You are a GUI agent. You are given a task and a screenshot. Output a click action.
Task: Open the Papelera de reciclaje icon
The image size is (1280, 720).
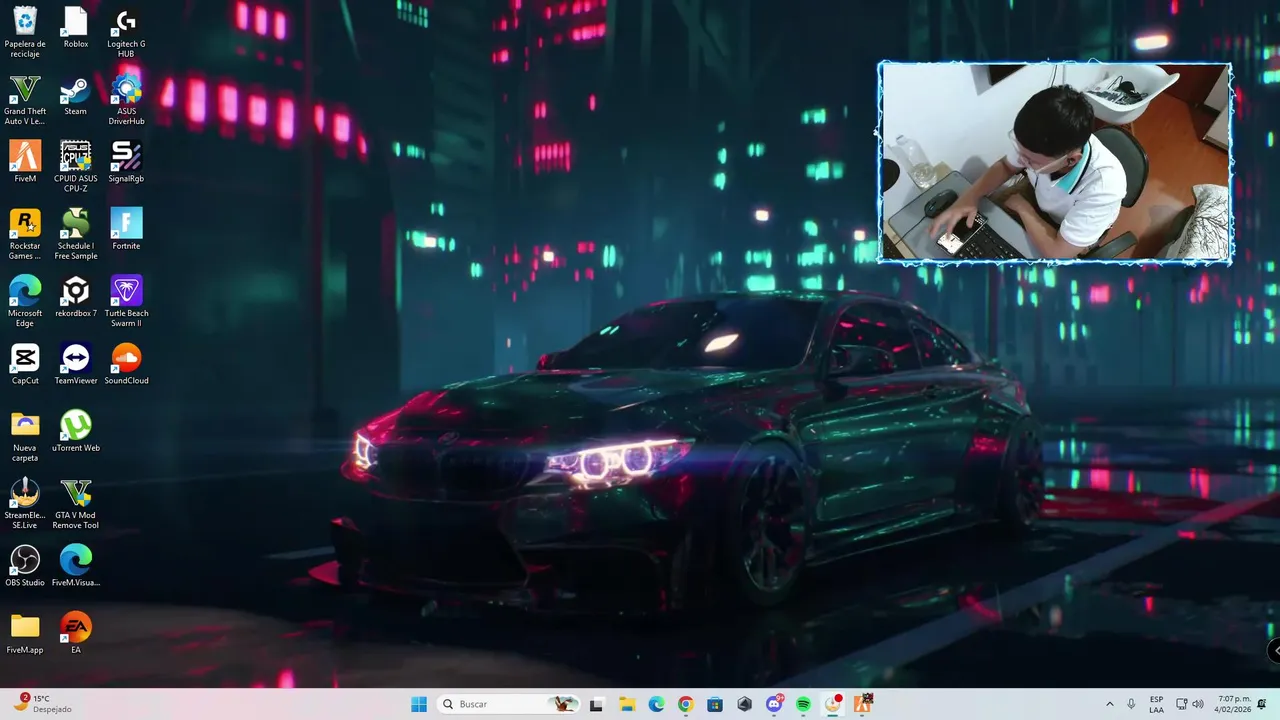pyautogui.click(x=25, y=31)
